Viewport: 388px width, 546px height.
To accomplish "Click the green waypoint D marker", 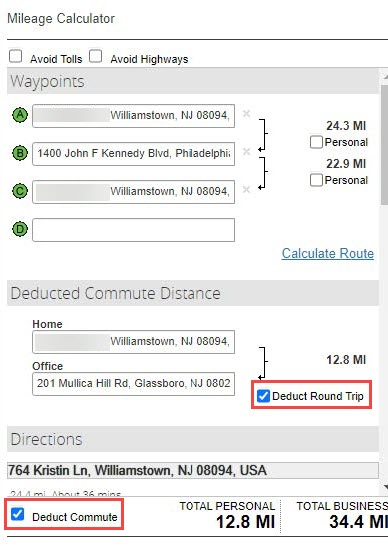I will click(x=20, y=229).
